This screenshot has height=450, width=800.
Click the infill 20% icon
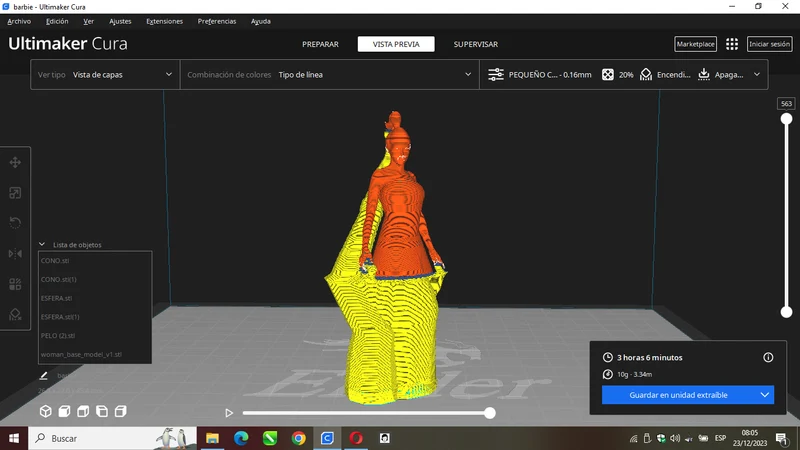click(608, 74)
